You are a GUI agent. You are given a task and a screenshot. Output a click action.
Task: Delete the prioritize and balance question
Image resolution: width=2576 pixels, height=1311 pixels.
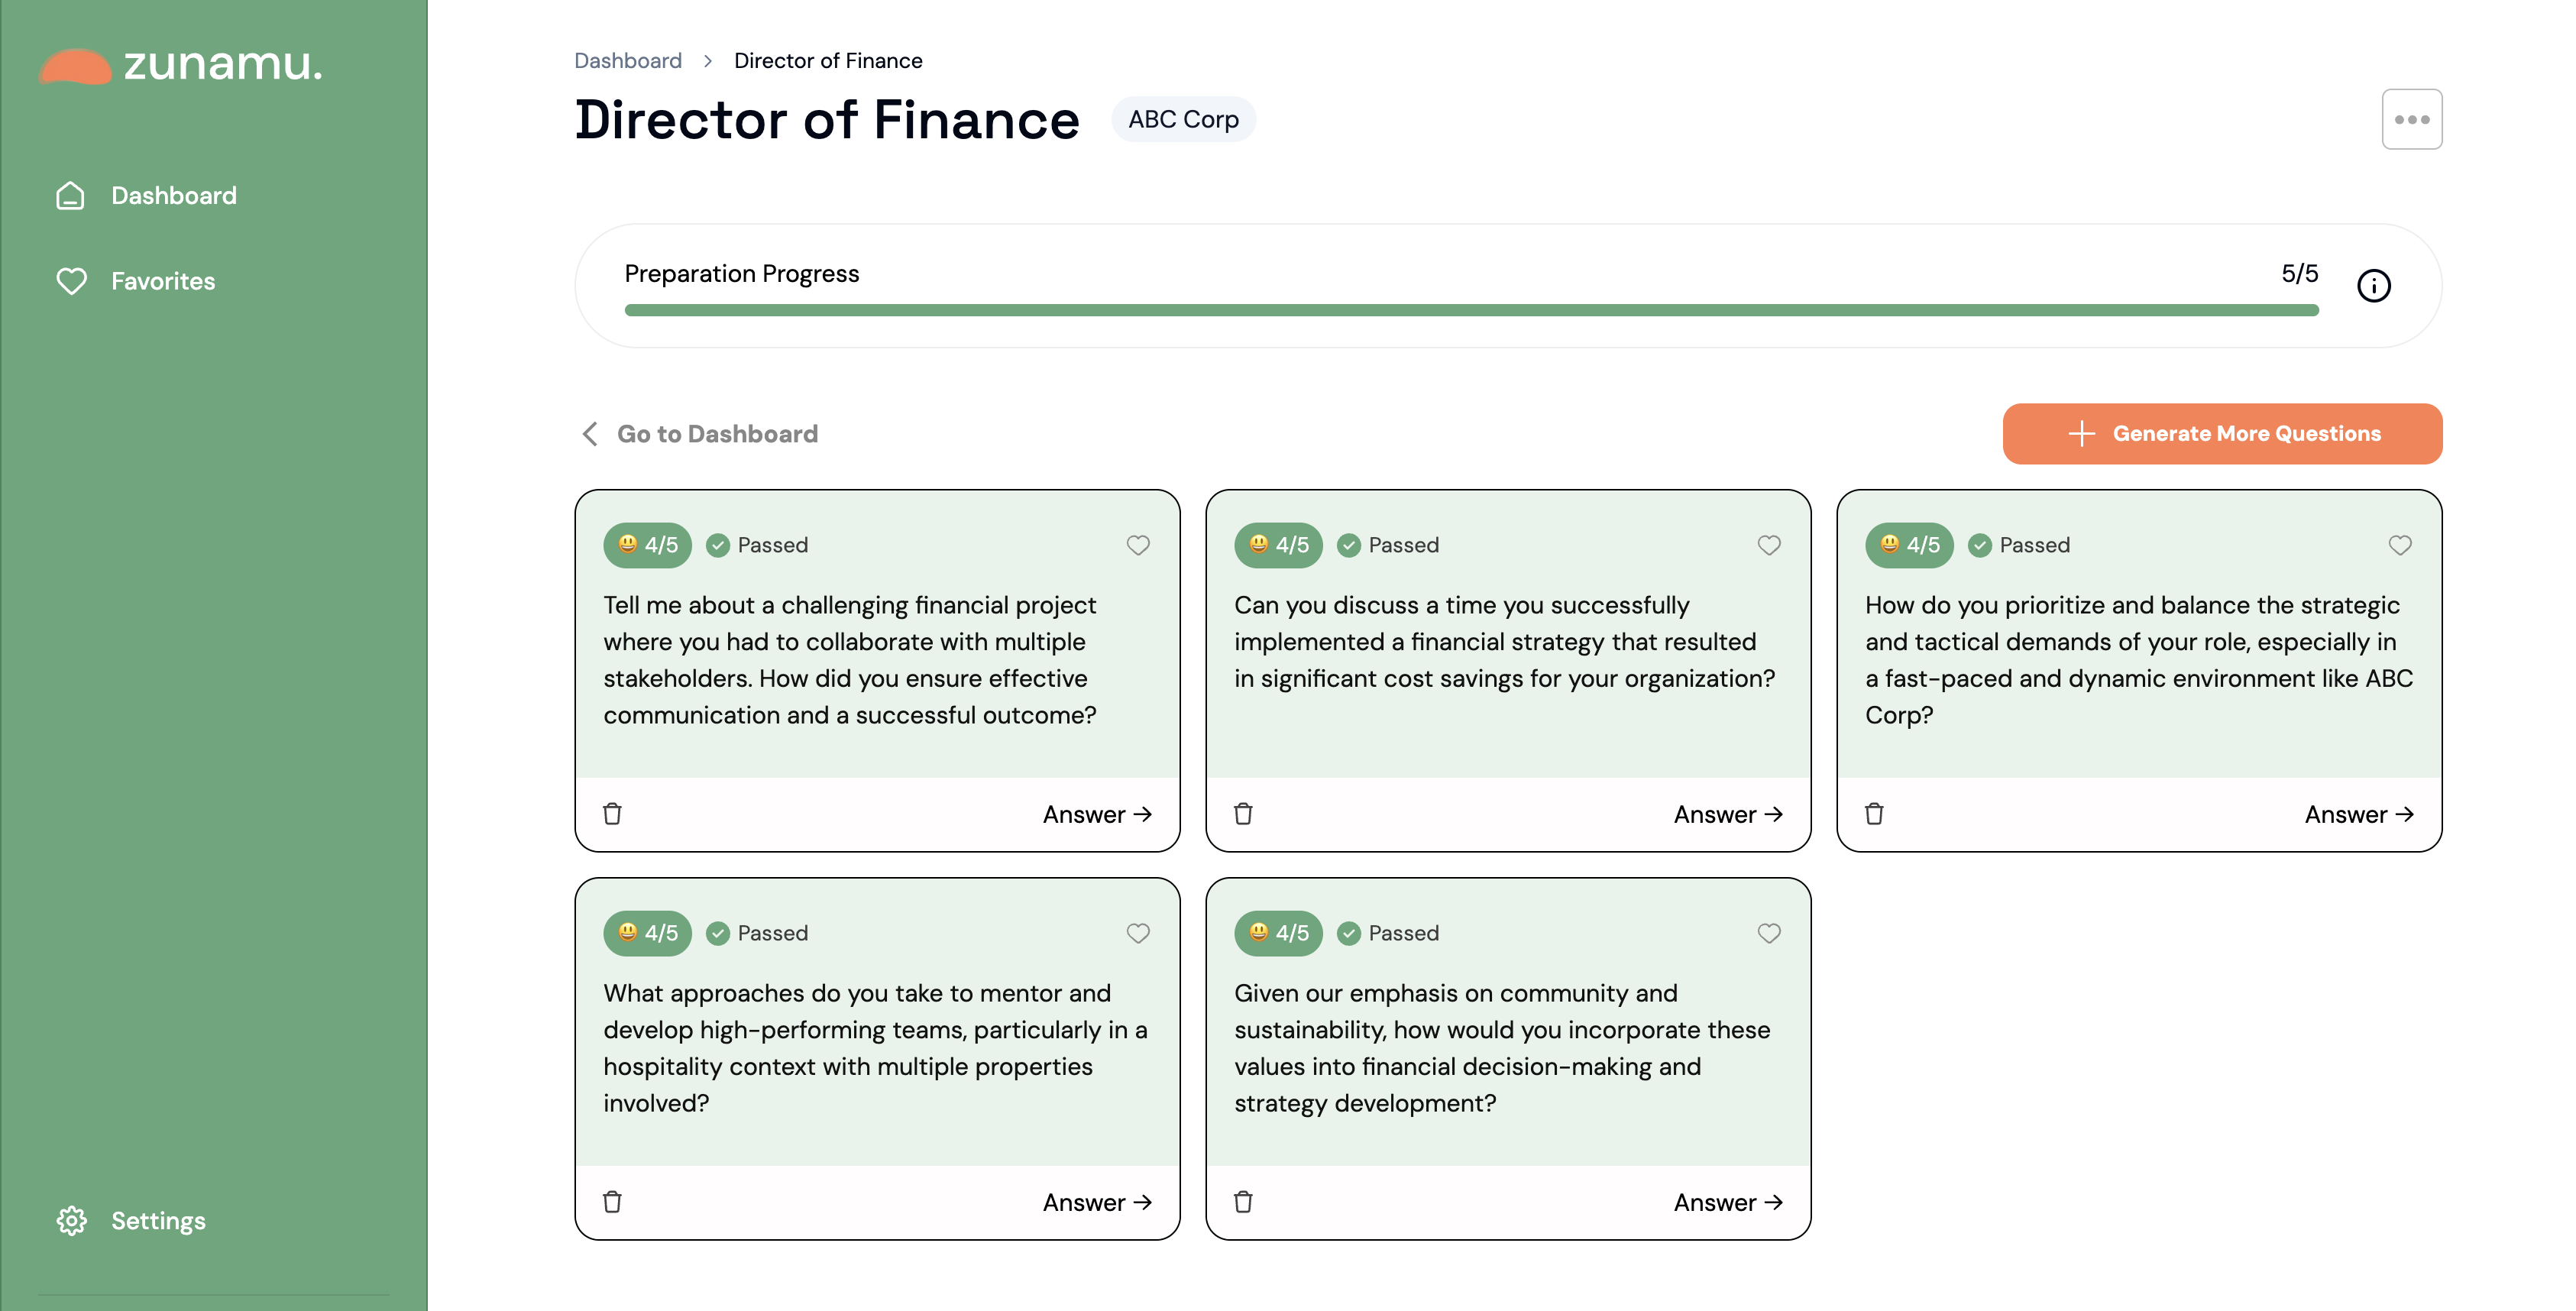pos(1875,814)
